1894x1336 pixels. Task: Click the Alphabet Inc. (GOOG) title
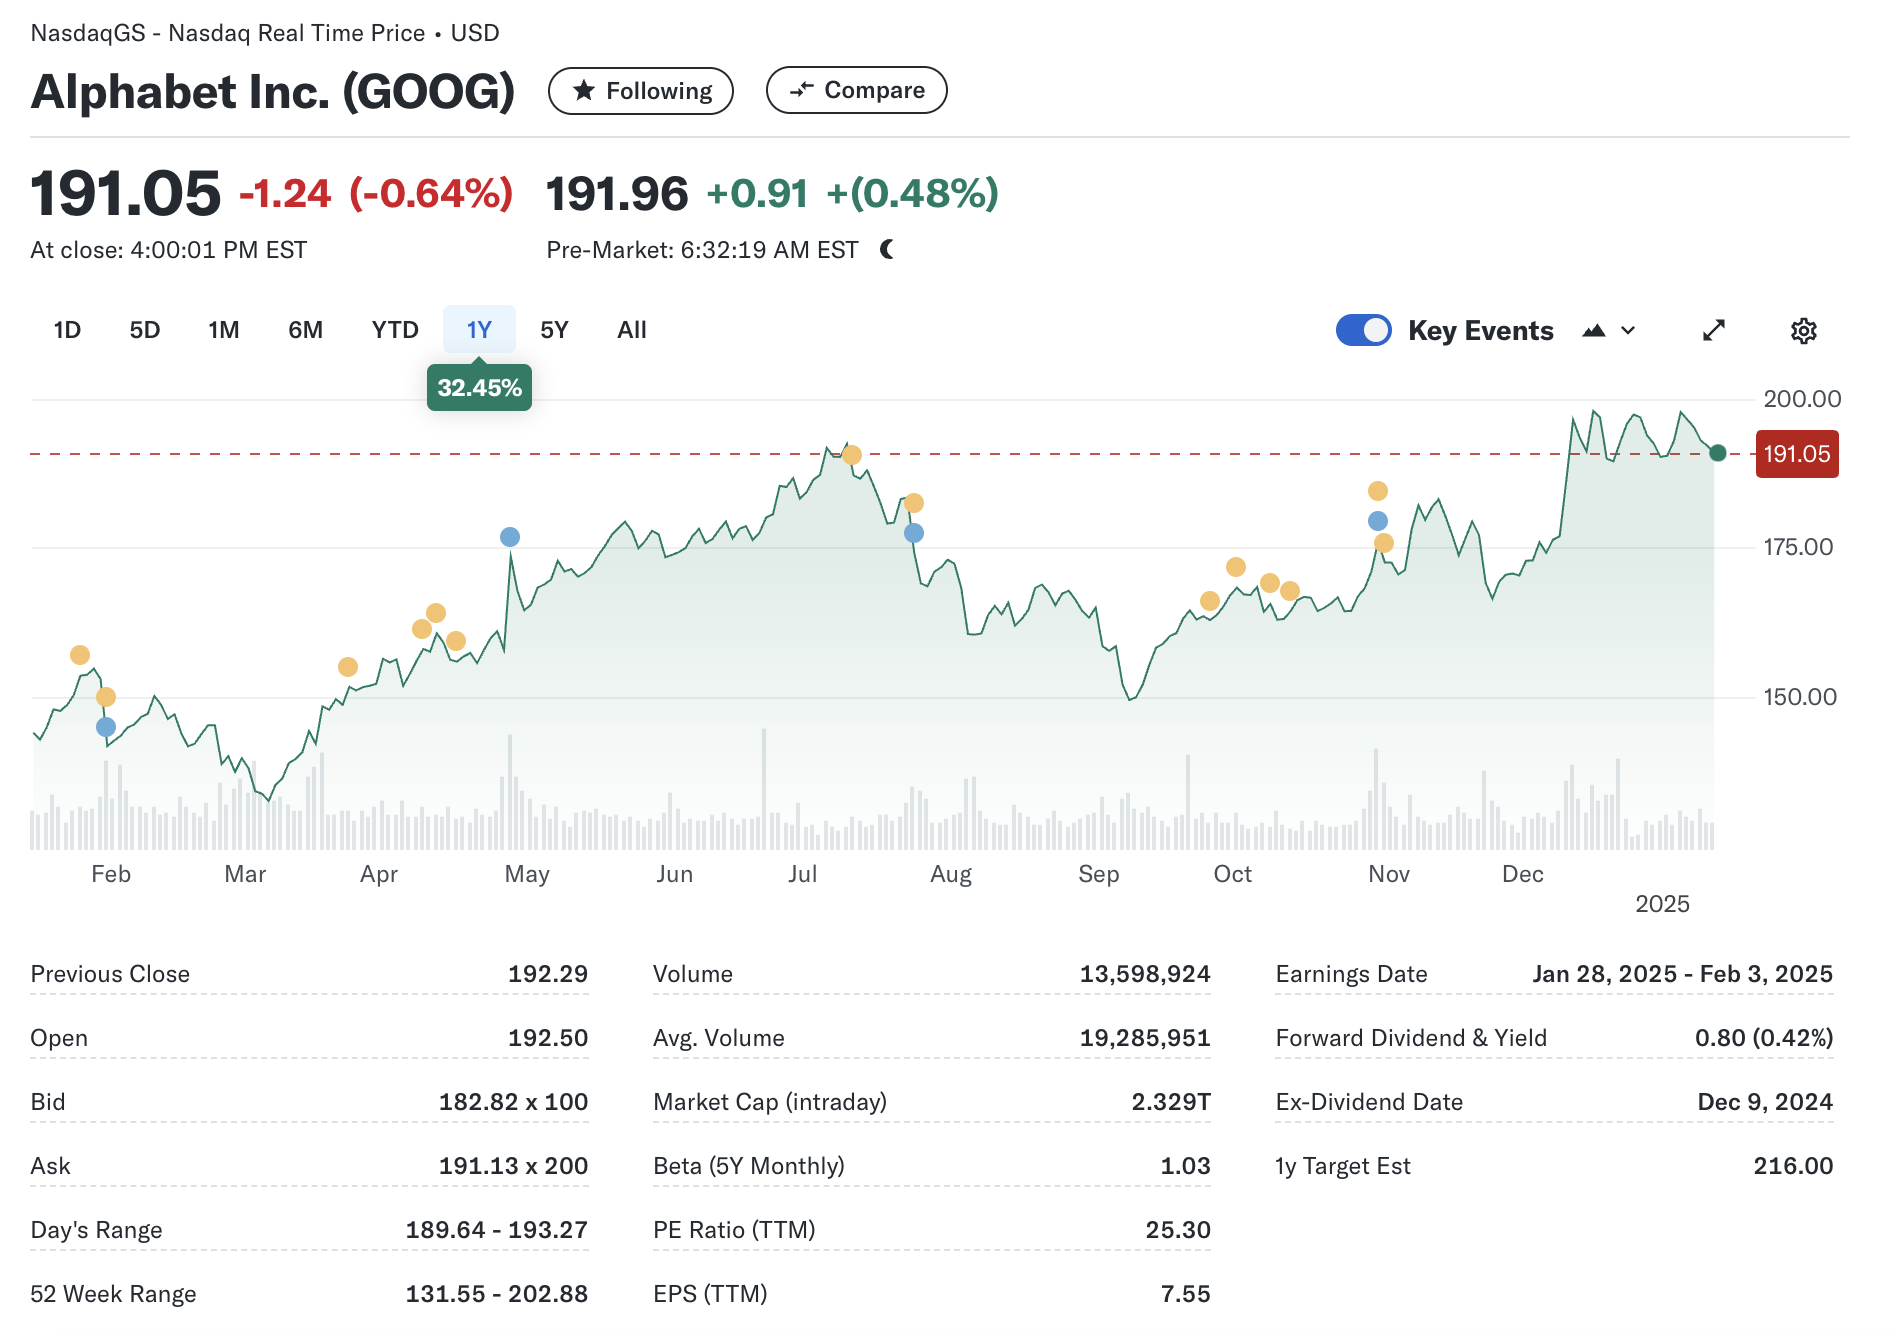pos(273,91)
